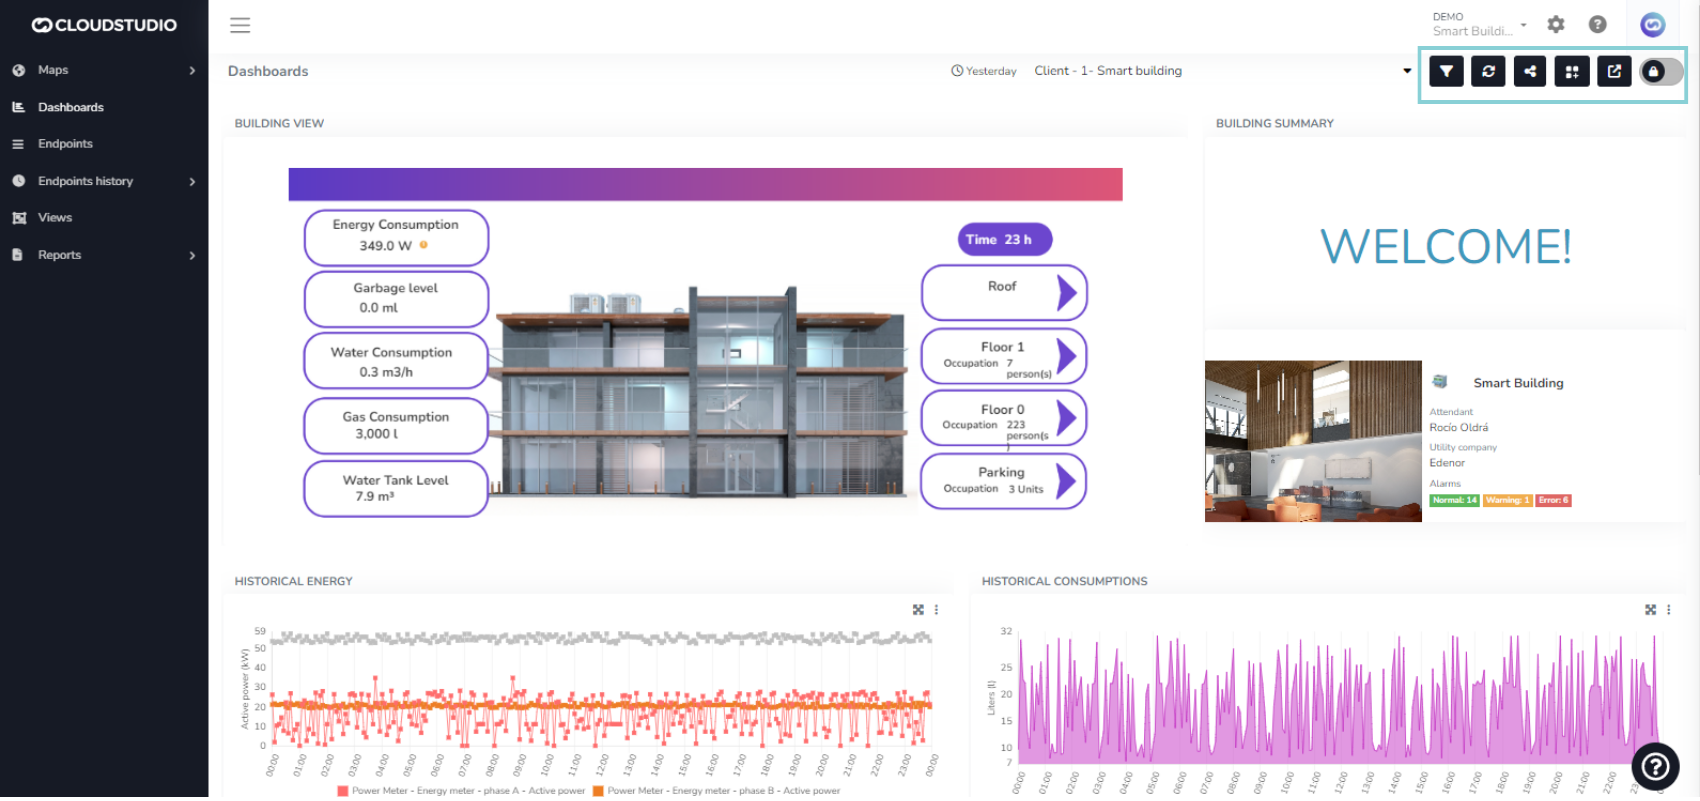Expand the DEMO Smart Building account dropdown
Viewport: 1700px width, 801px height.
click(1480, 24)
